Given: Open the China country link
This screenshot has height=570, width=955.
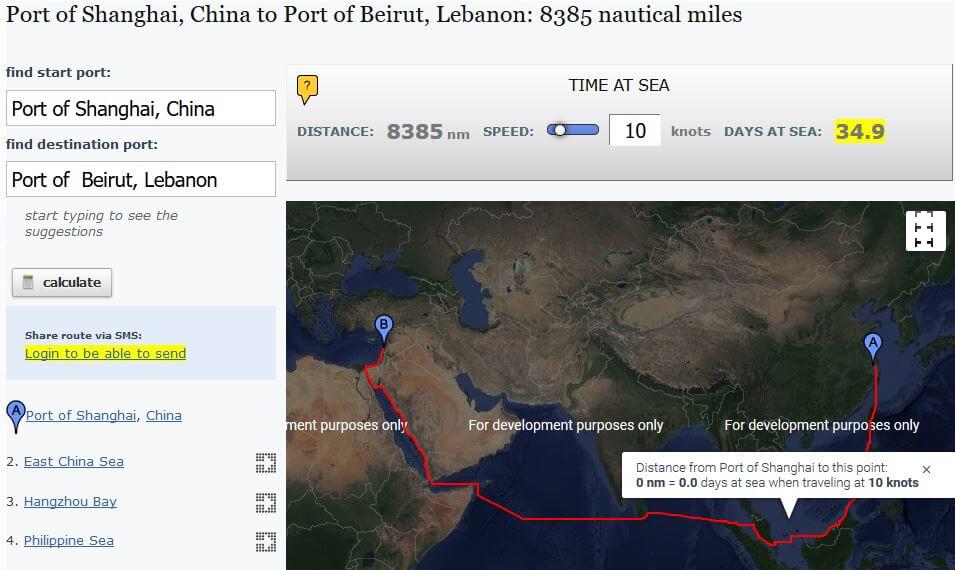Looking at the screenshot, I should (x=164, y=415).
